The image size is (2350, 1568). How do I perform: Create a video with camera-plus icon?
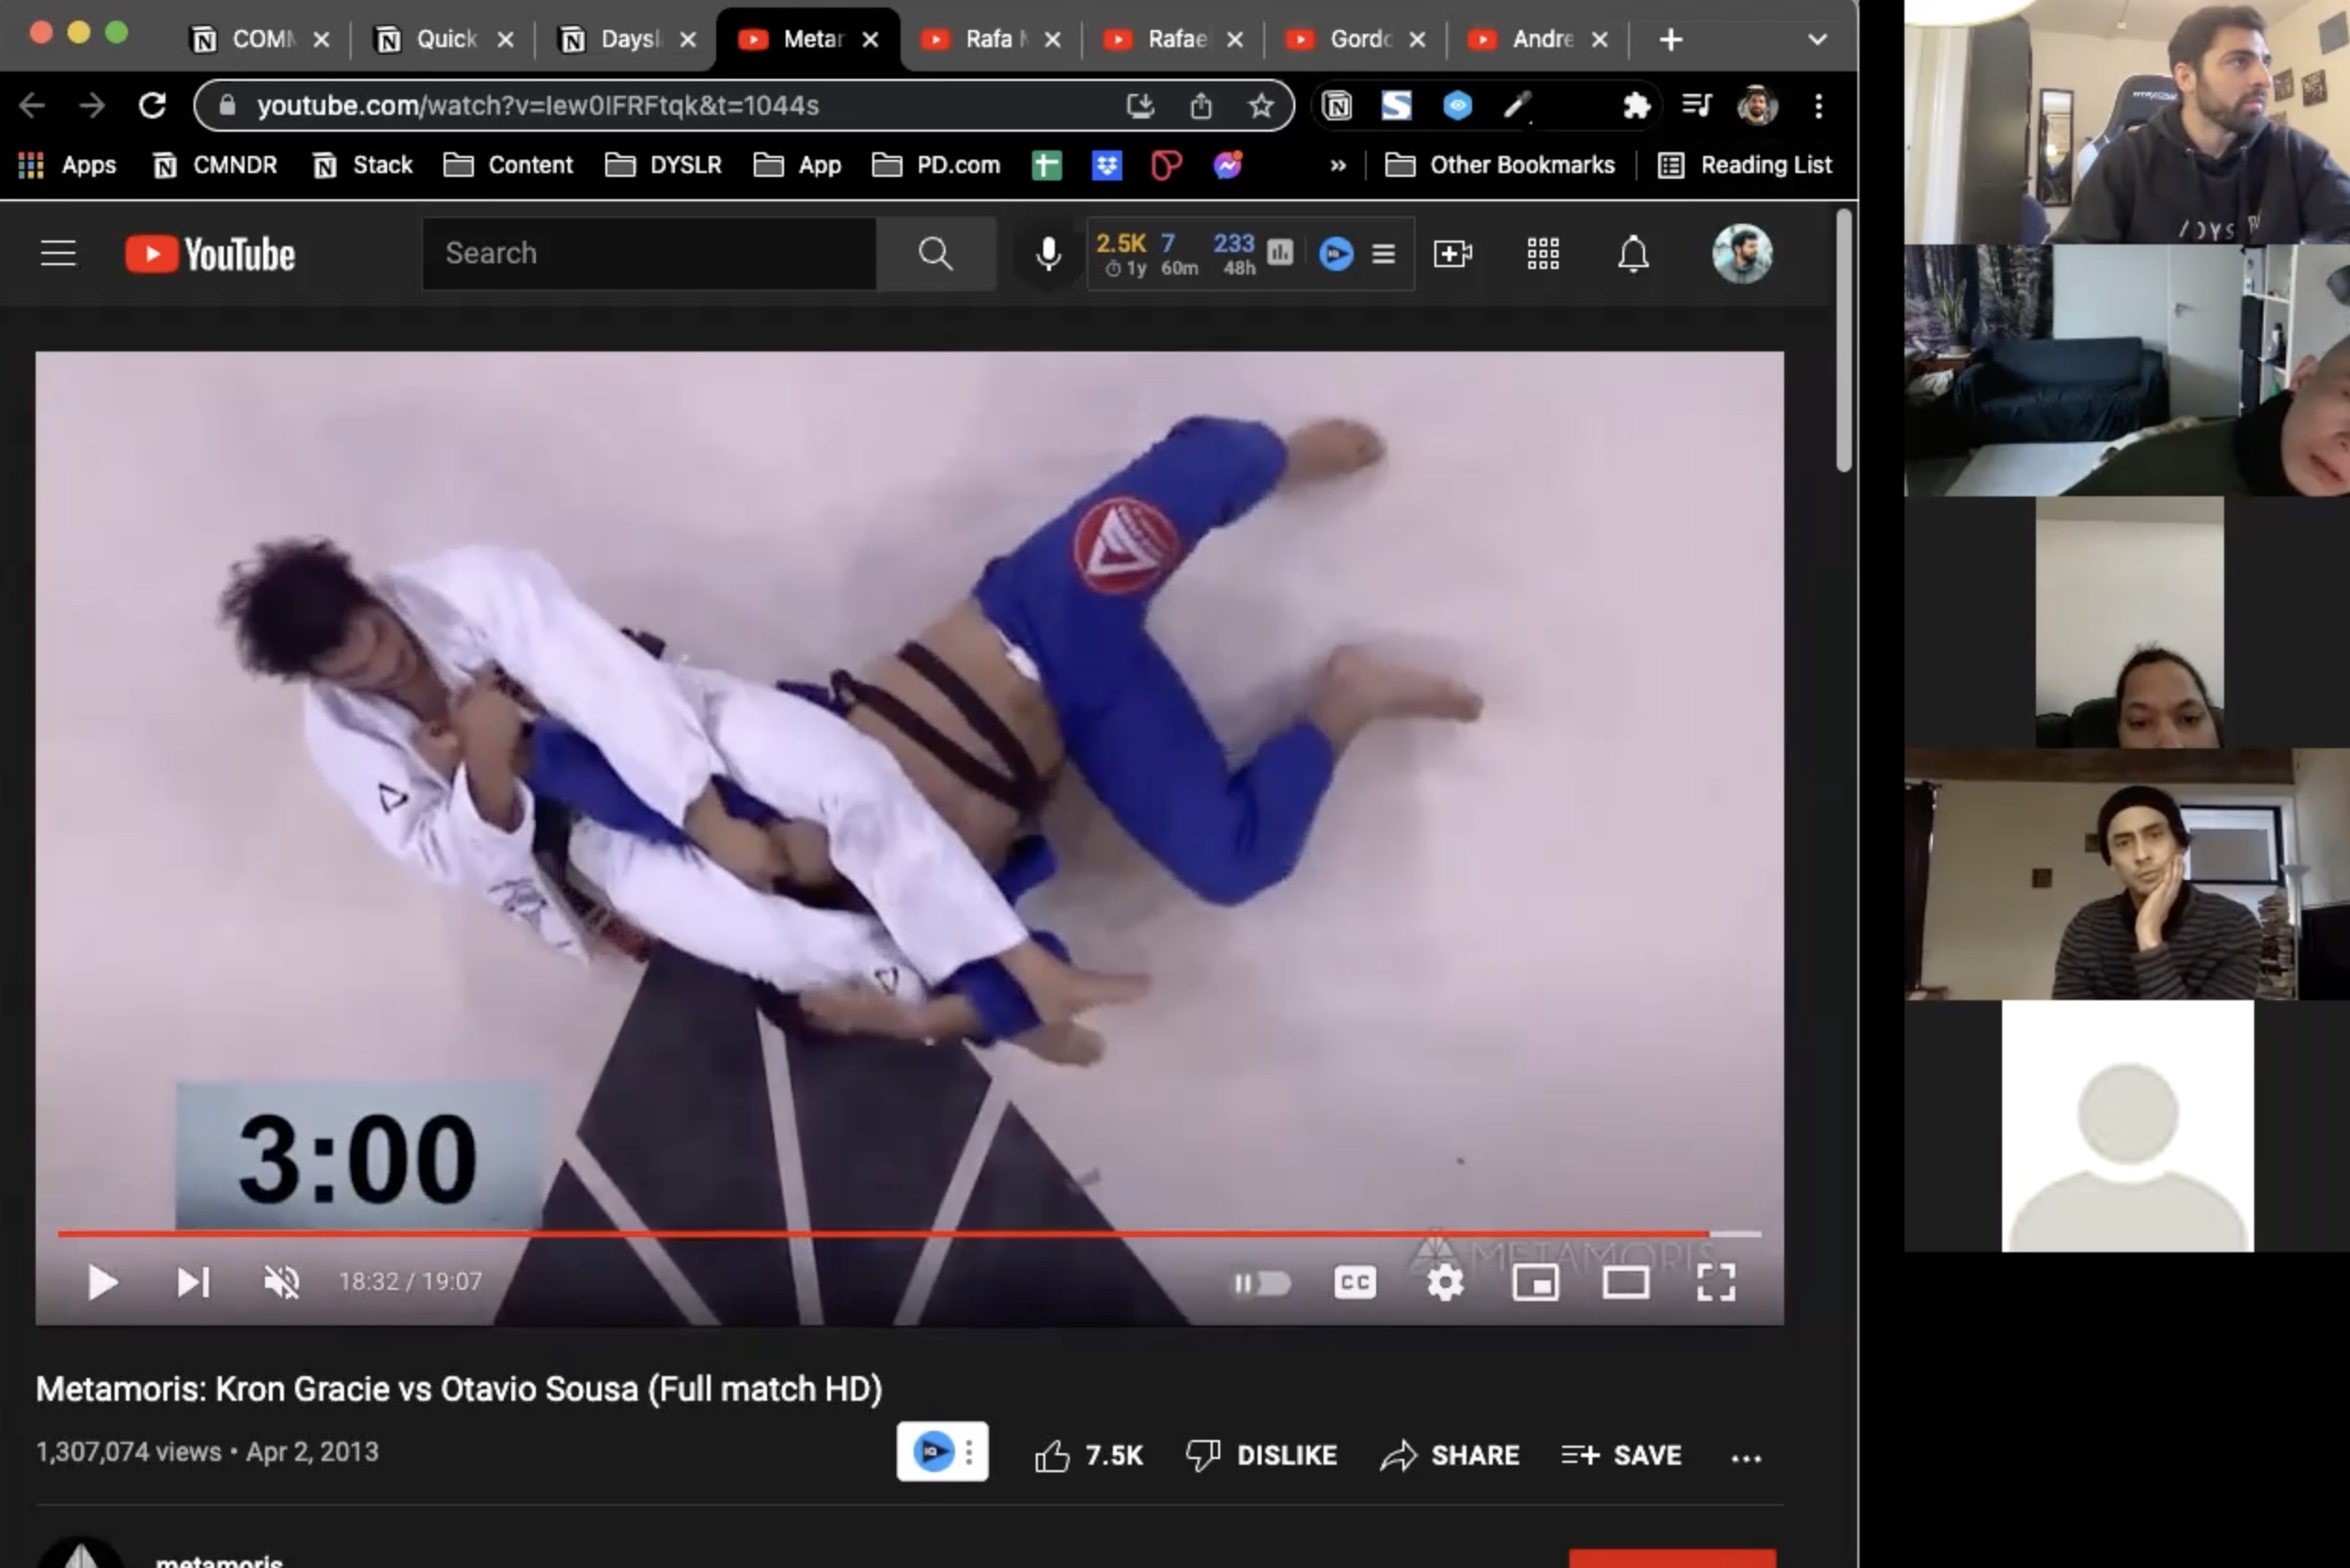point(1452,253)
